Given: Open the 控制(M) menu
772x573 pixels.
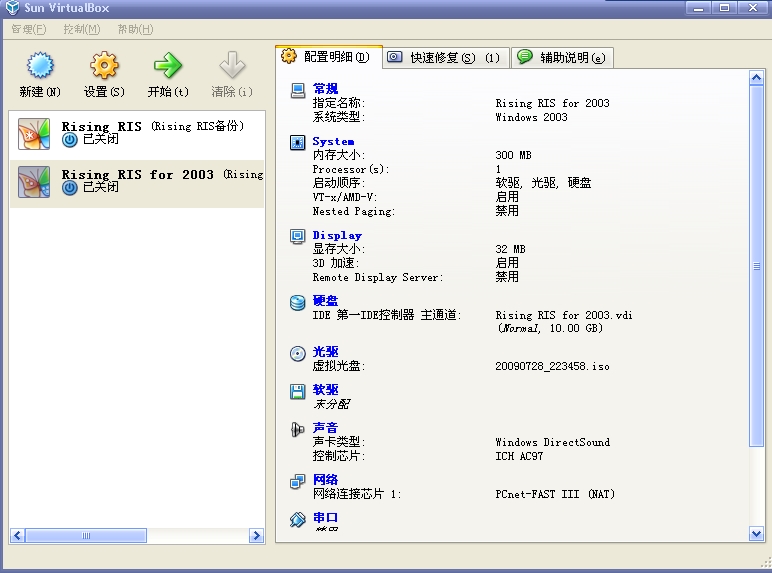Looking at the screenshot, I should pyautogui.click(x=82, y=29).
